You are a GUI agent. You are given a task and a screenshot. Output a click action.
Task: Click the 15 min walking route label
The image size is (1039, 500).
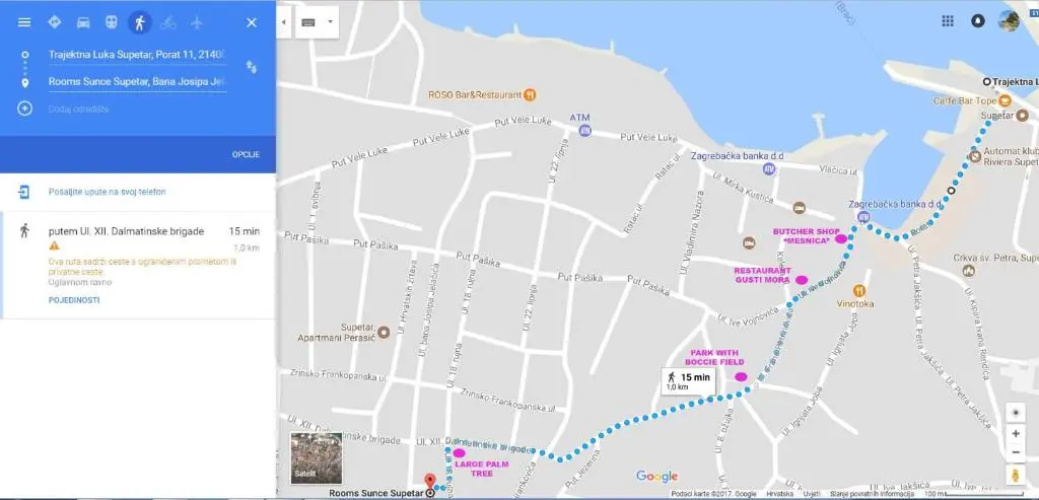(x=688, y=381)
